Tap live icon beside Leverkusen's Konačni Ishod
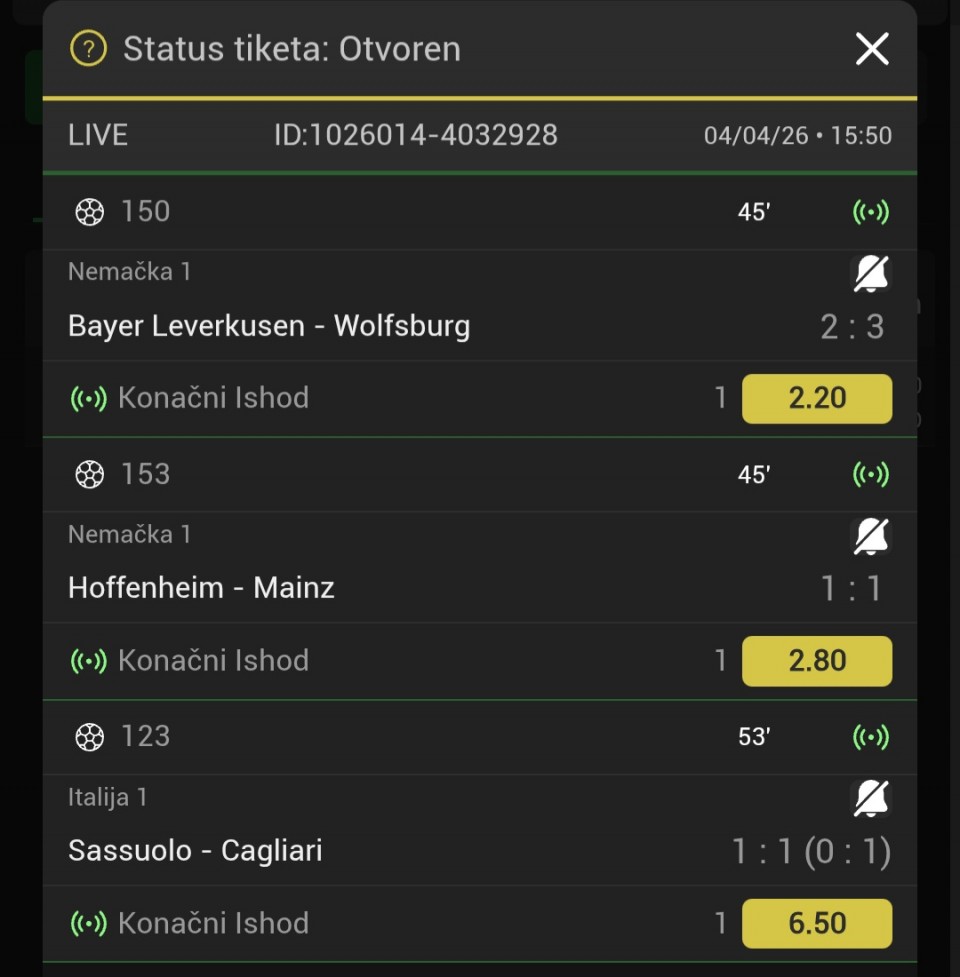The image size is (960, 977). point(88,398)
